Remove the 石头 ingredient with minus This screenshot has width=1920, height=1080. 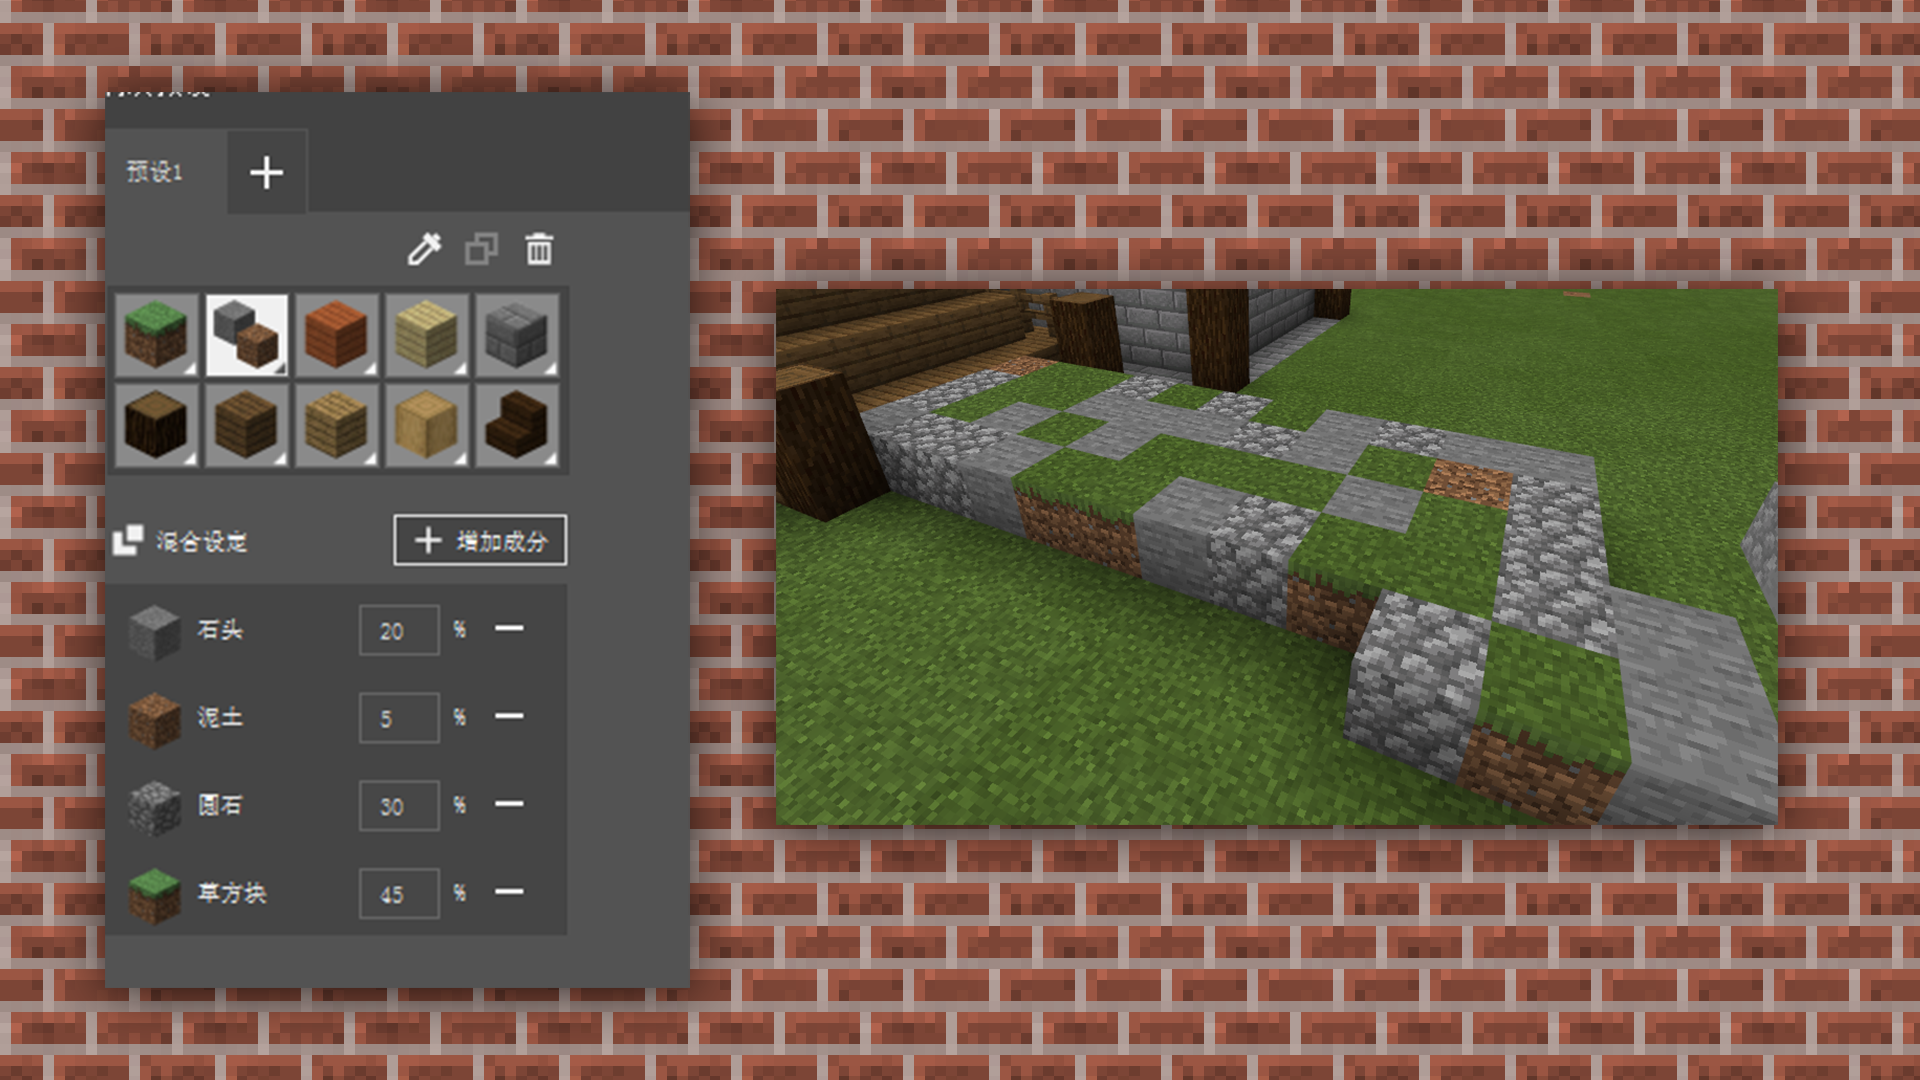tap(509, 629)
